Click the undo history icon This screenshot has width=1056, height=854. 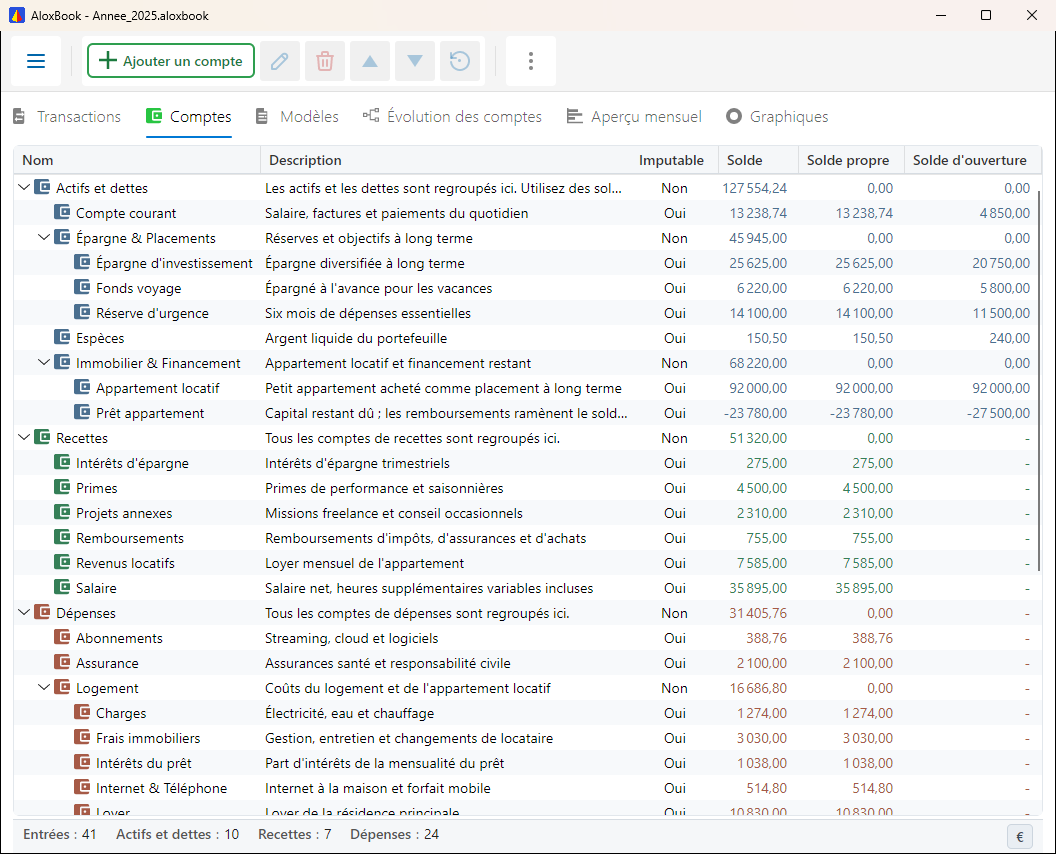tap(460, 61)
